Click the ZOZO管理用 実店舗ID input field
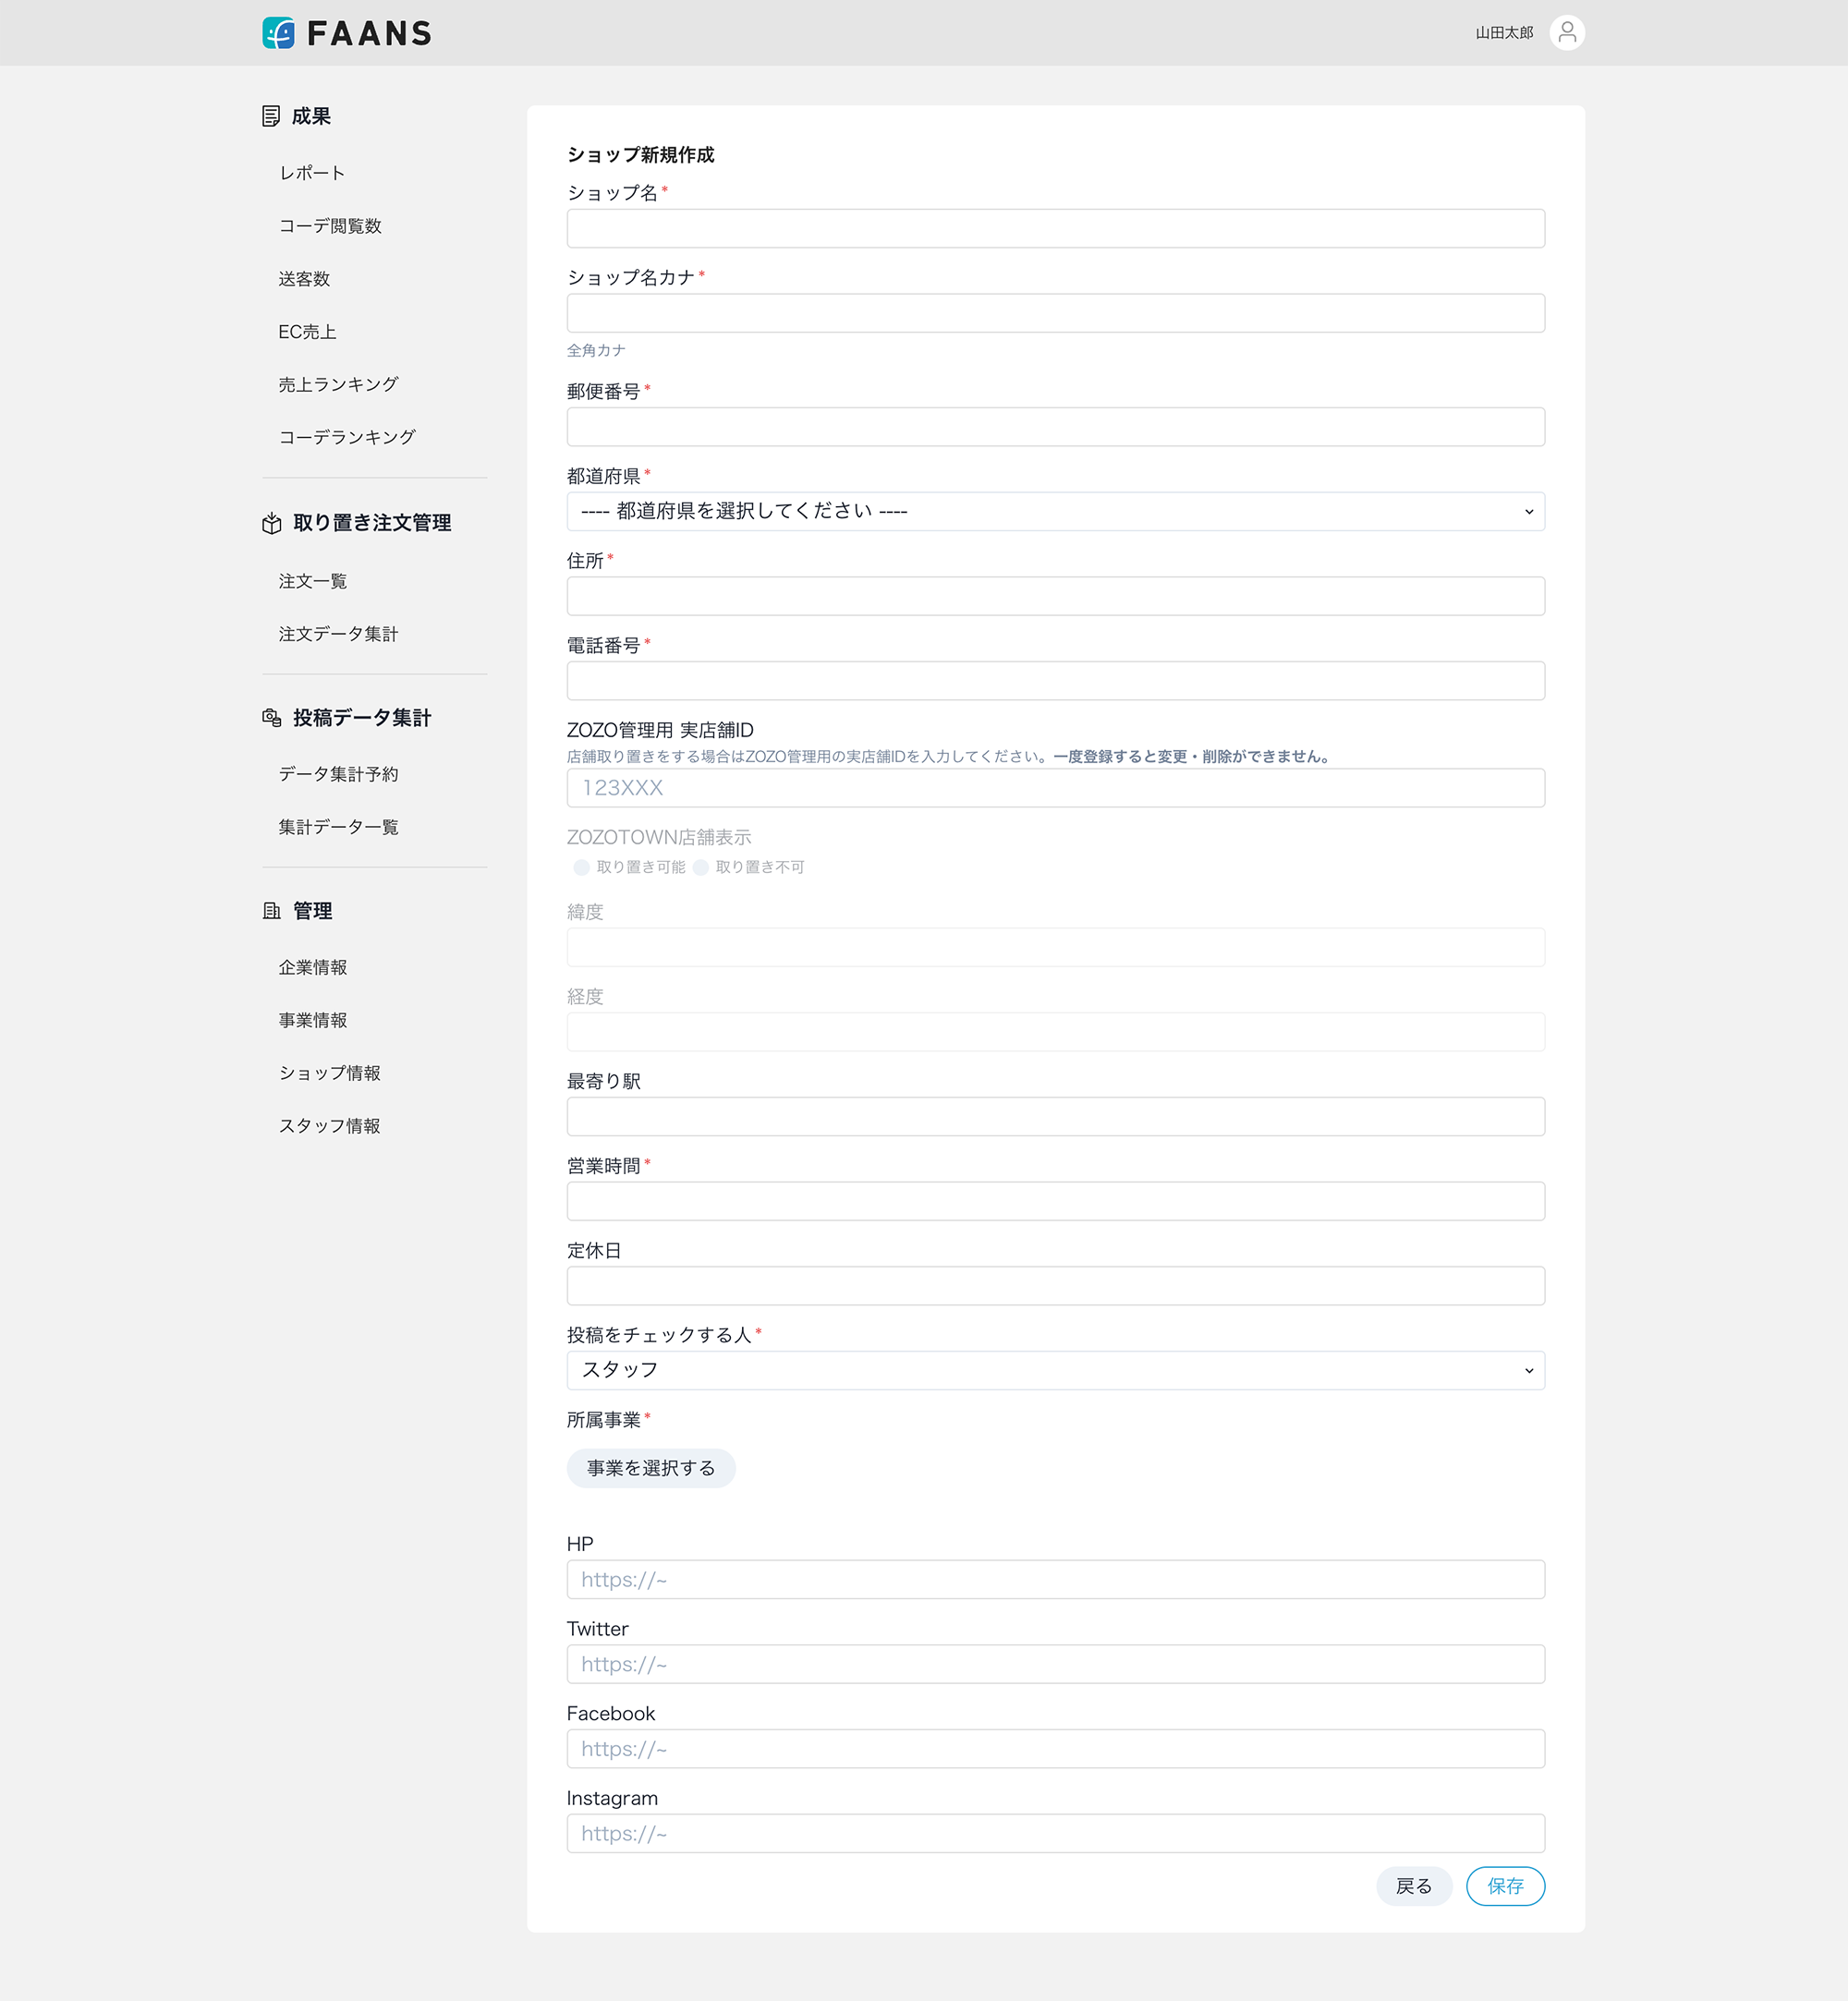 pos(1055,788)
